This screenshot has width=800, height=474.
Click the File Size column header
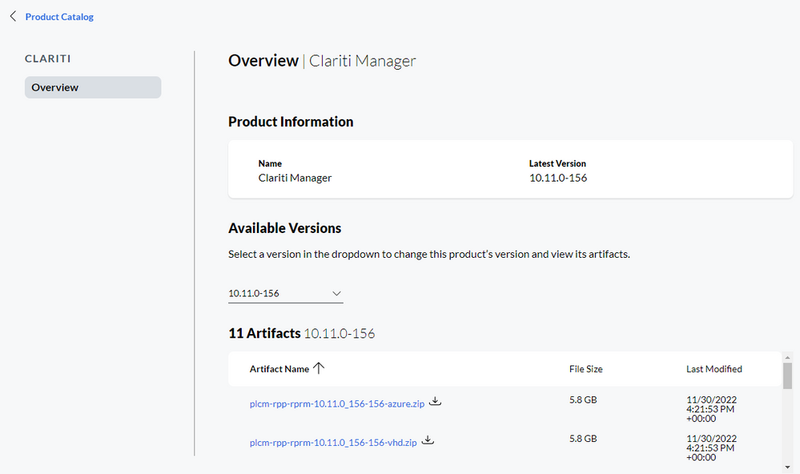[x=586, y=369]
